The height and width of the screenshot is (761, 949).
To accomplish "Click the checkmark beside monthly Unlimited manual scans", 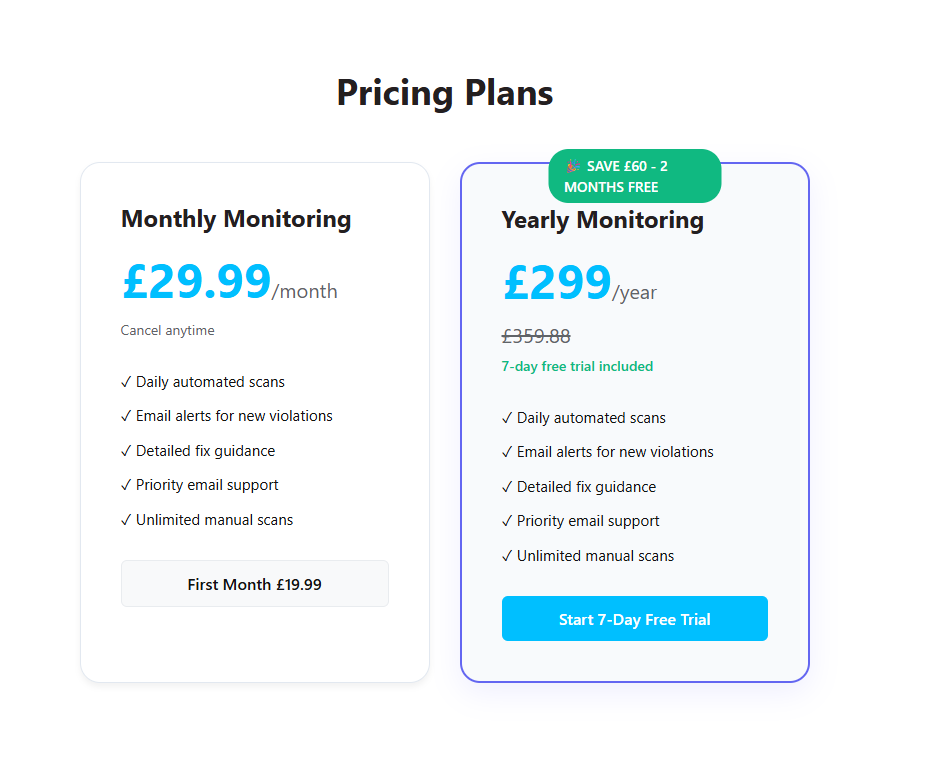I will [x=126, y=520].
